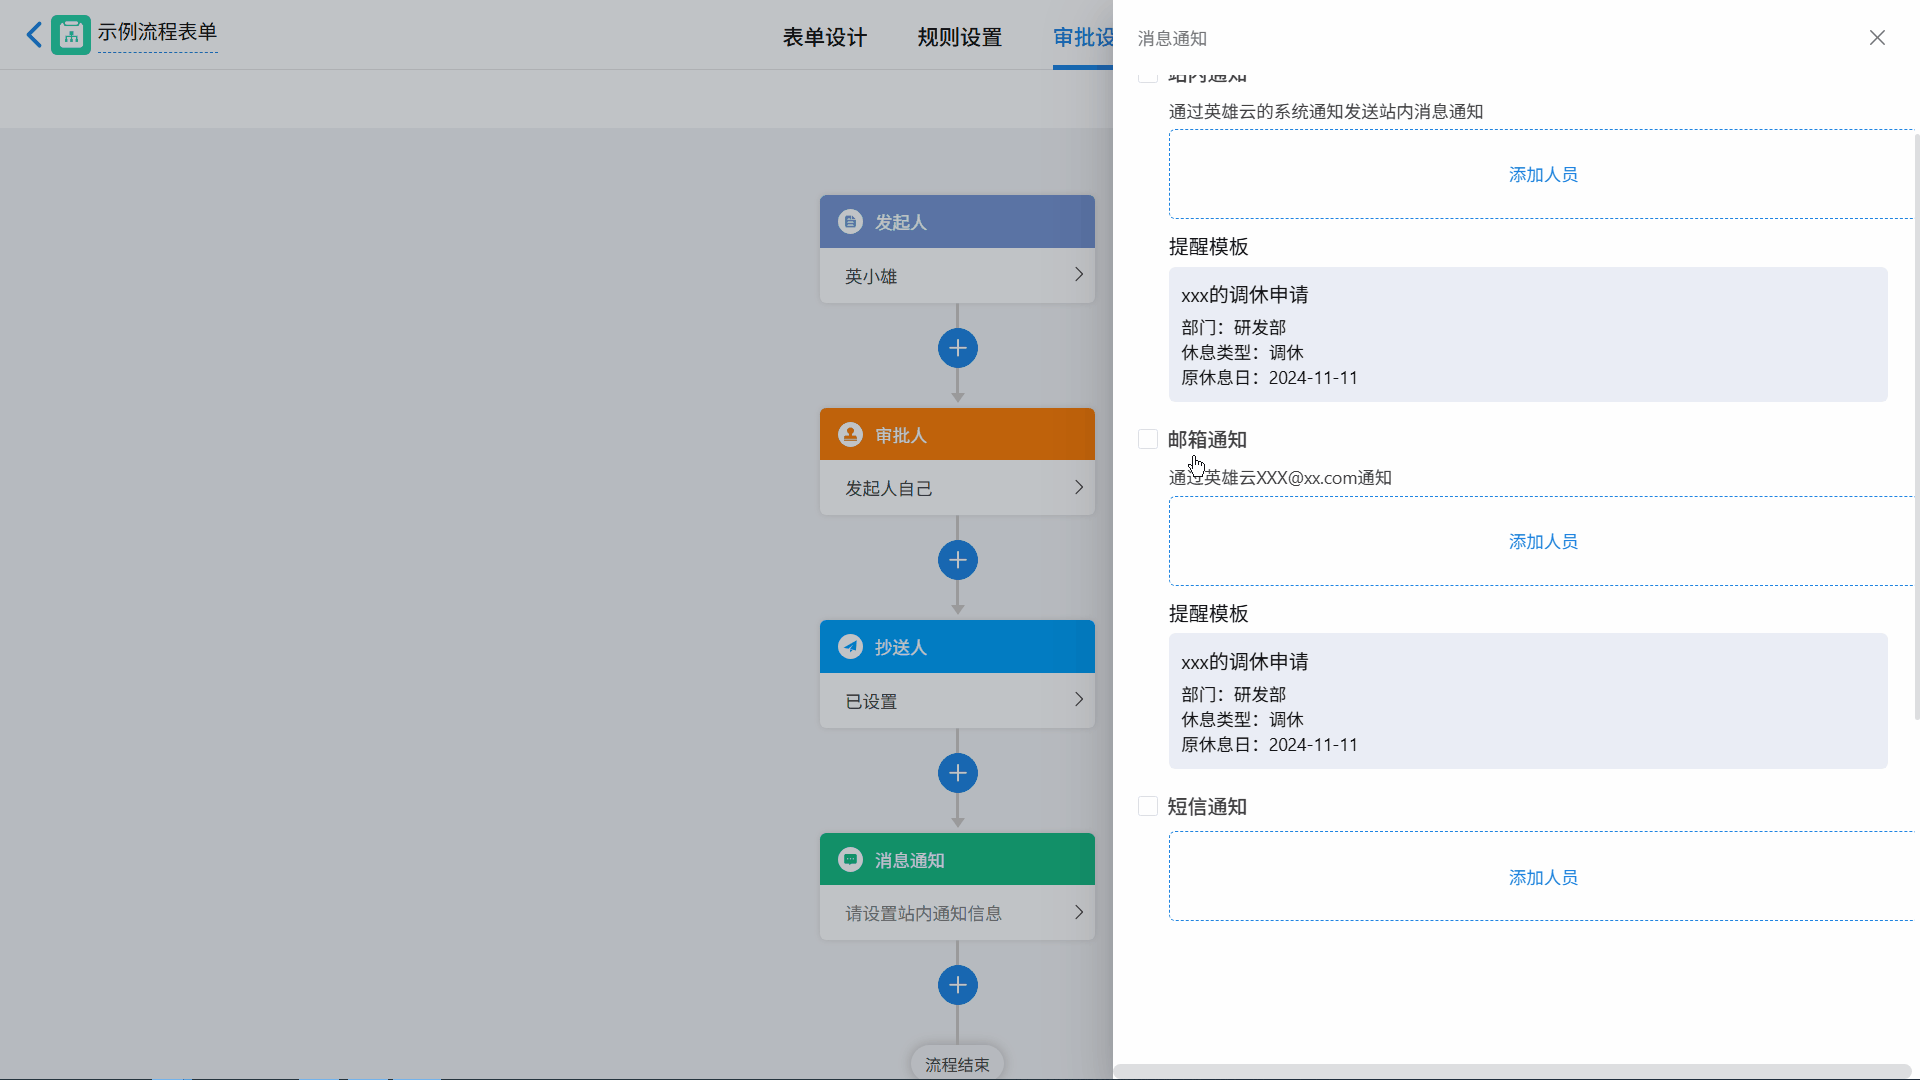Click the 消息通知 chat bubble icon

pos(850,860)
